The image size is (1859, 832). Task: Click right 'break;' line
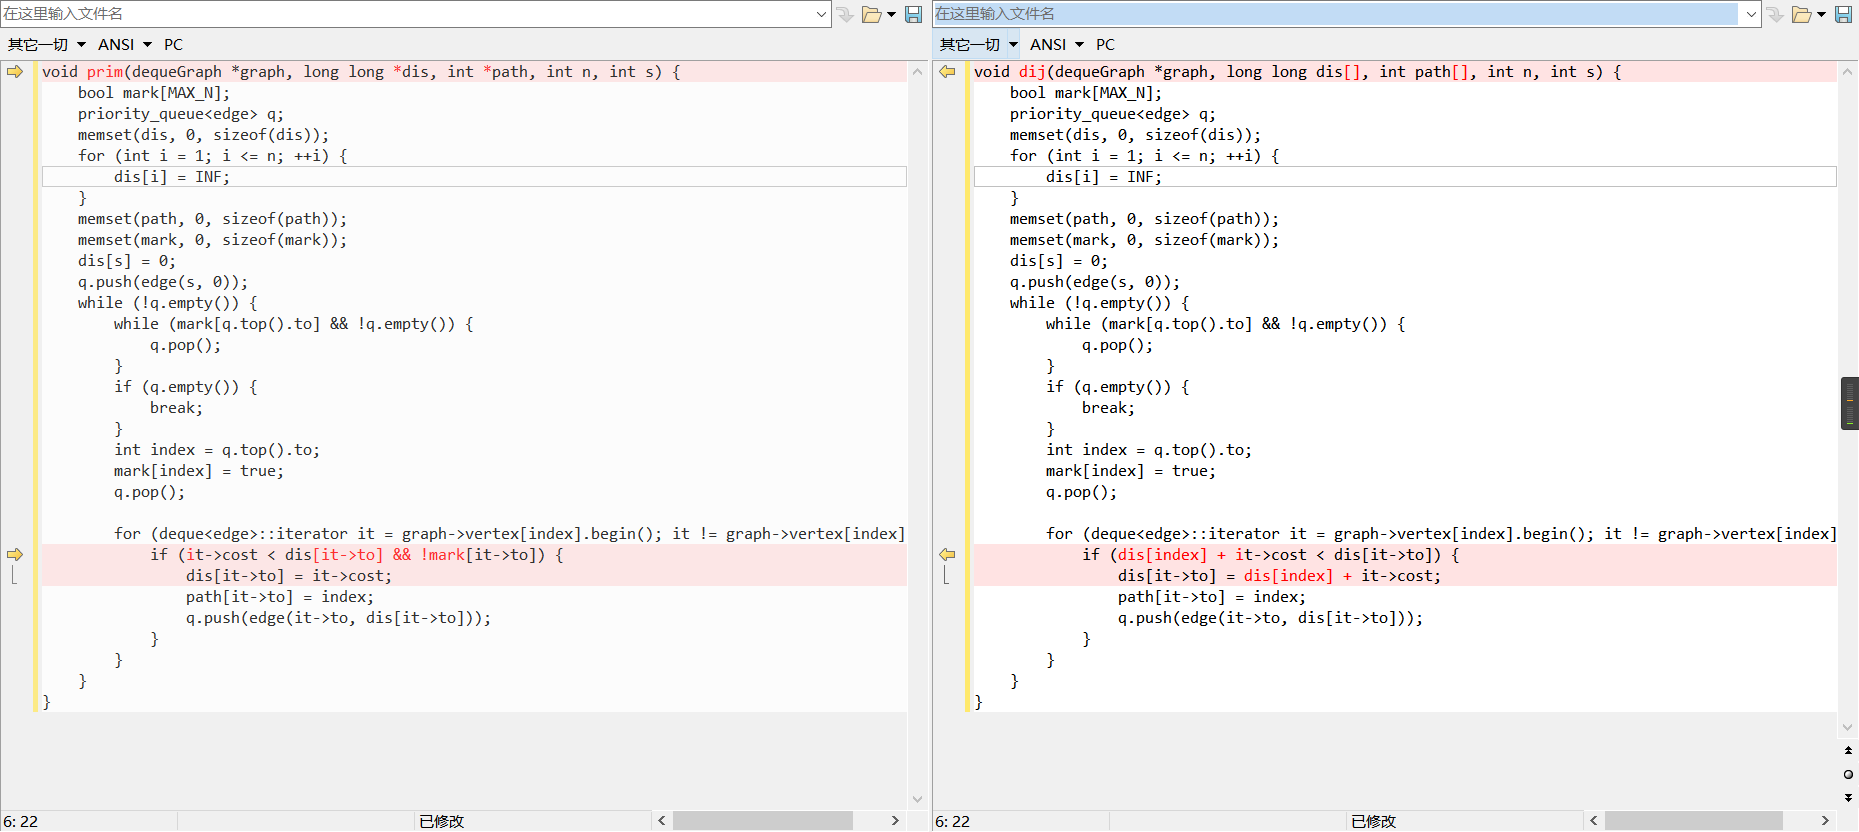tap(1108, 408)
